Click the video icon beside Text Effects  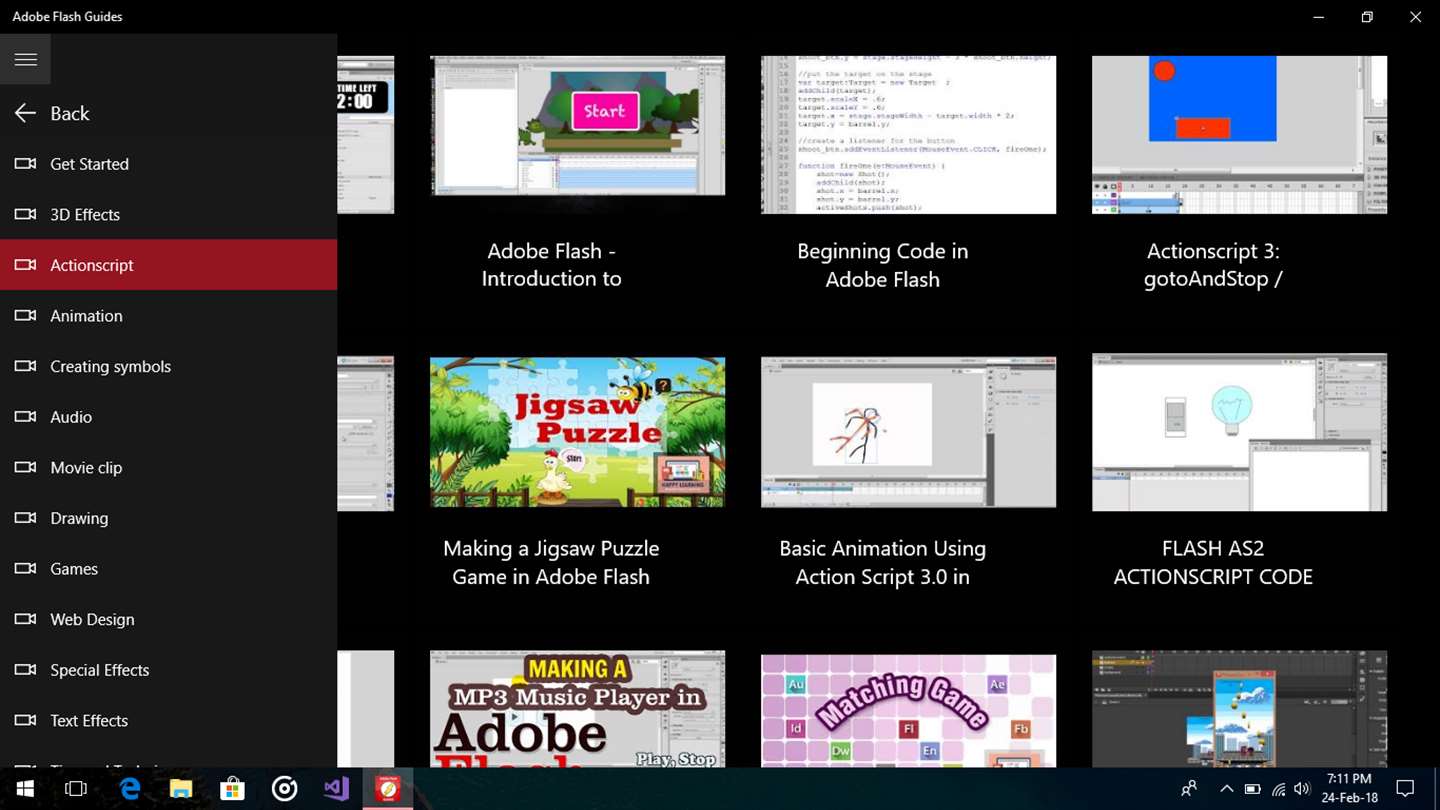click(25, 721)
